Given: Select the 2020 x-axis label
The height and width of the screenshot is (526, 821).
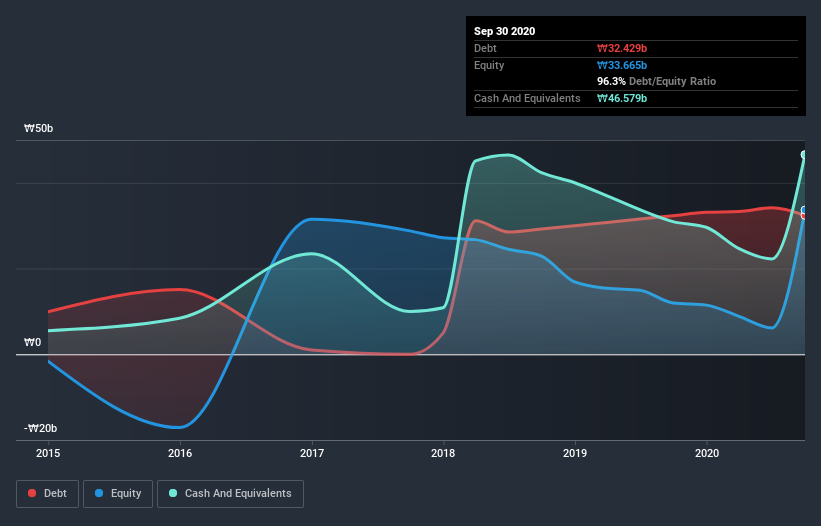Looking at the screenshot, I should pos(707,453).
